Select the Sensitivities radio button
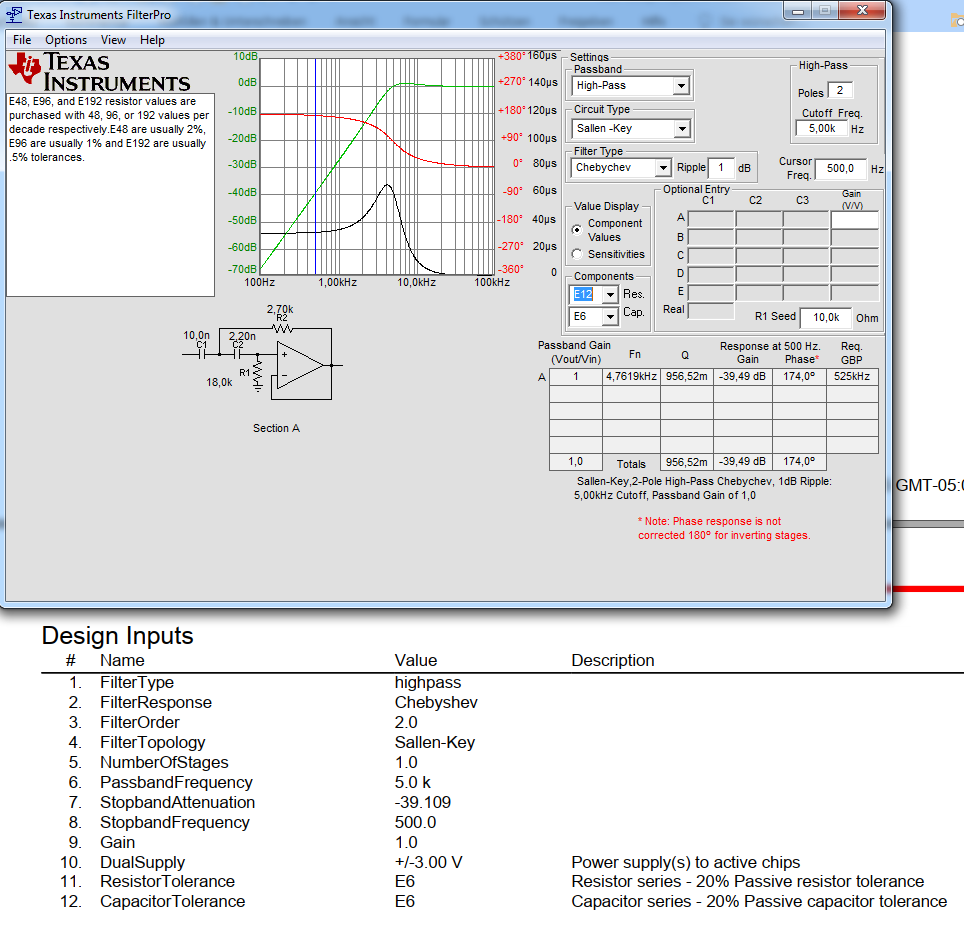Image resolution: width=964 pixels, height=929 pixels. click(x=577, y=254)
